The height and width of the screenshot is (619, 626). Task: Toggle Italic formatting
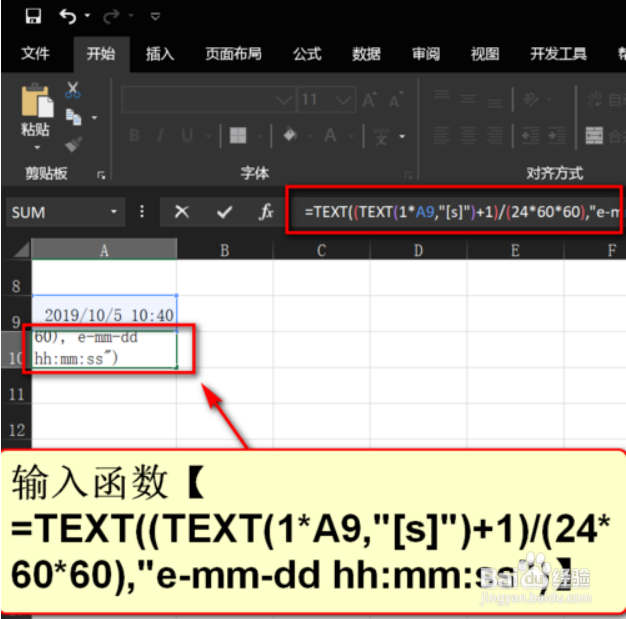click(160, 135)
